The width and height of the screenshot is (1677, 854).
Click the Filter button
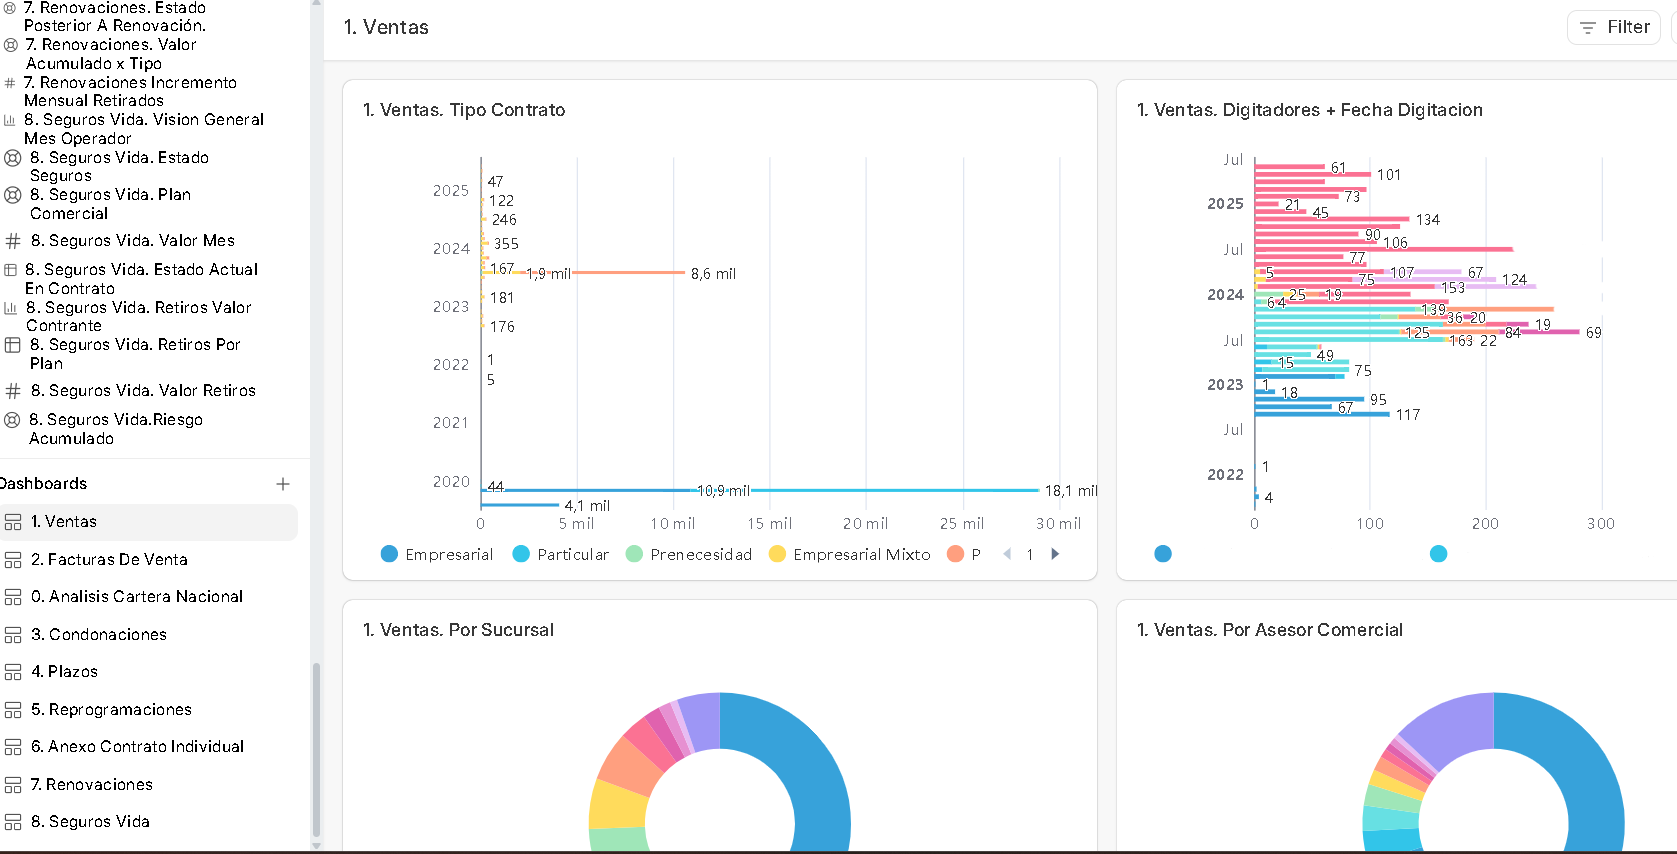1613,27
